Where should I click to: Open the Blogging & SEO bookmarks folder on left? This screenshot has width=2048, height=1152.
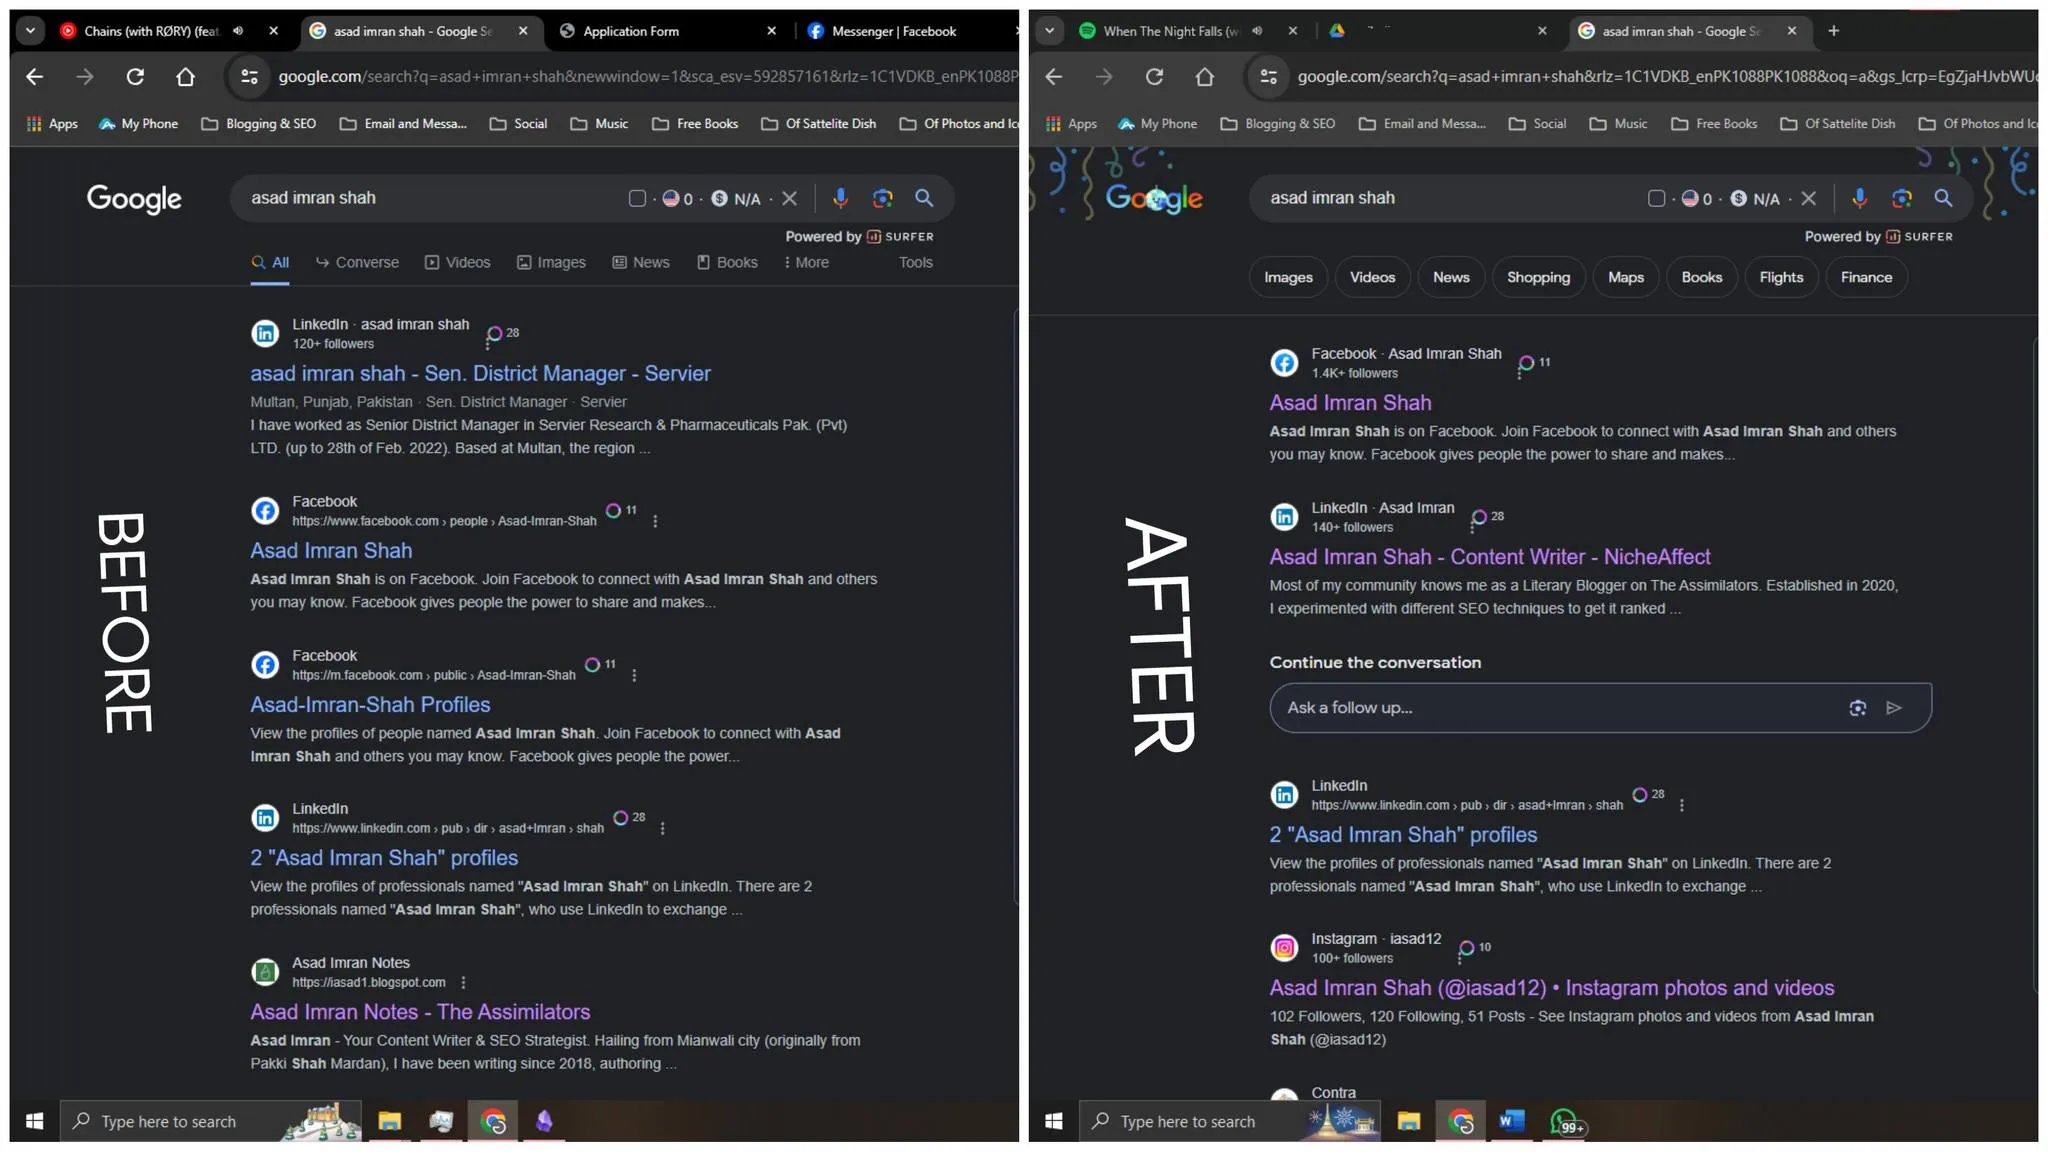coord(259,124)
